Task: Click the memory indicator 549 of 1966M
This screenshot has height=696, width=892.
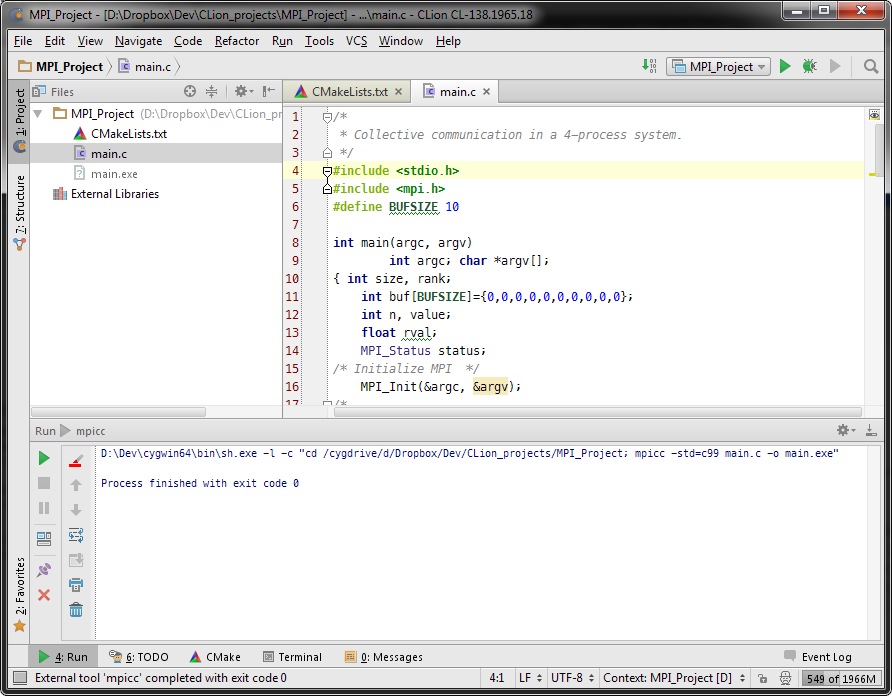Action: 840,678
